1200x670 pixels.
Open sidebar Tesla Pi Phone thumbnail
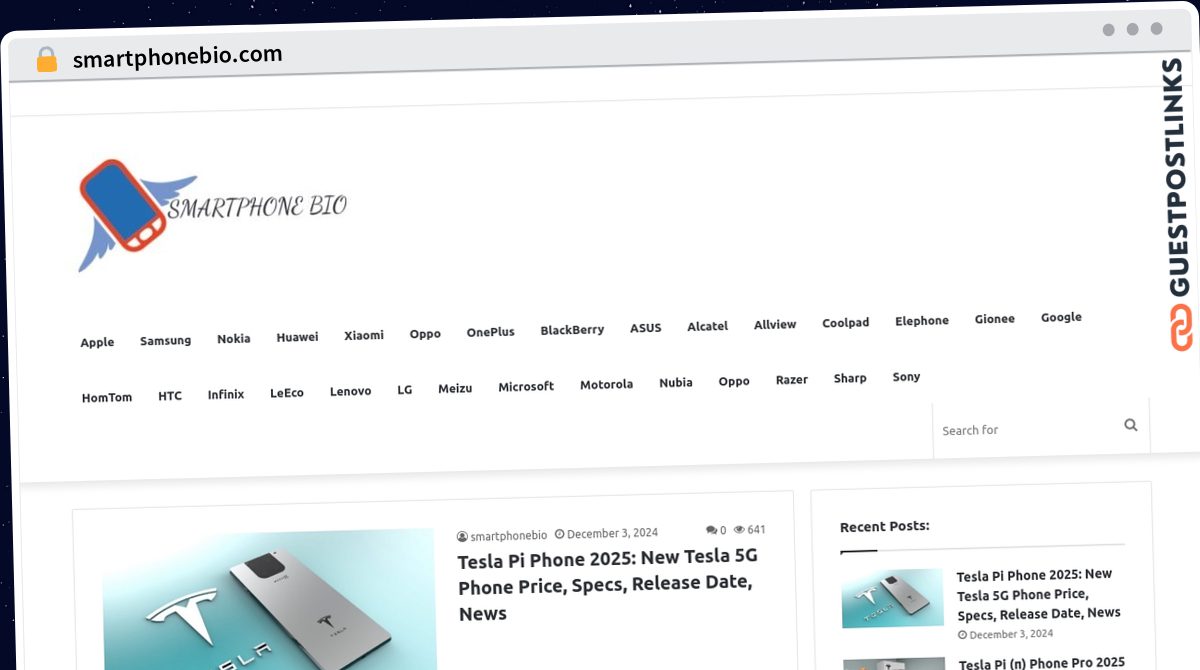point(892,598)
